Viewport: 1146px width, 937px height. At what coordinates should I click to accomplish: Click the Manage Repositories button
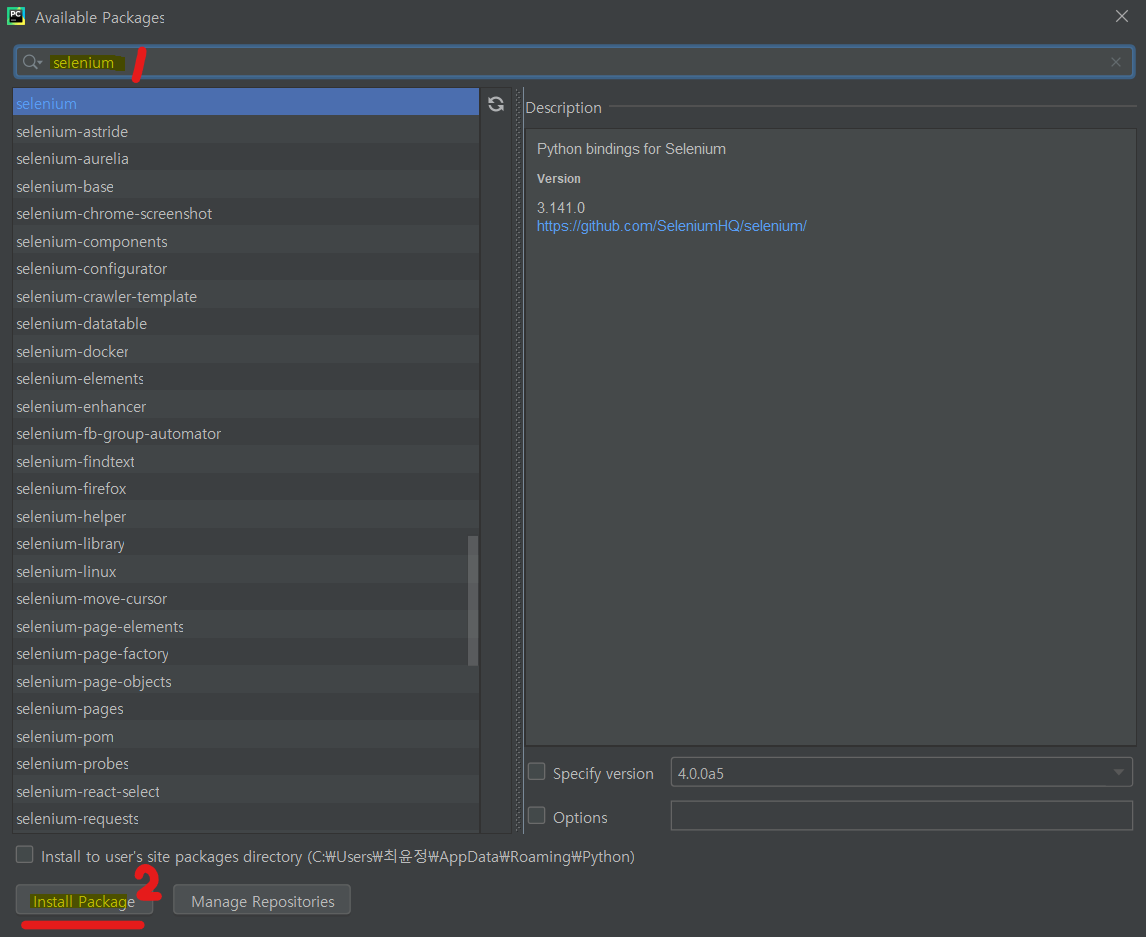coord(262,900)
